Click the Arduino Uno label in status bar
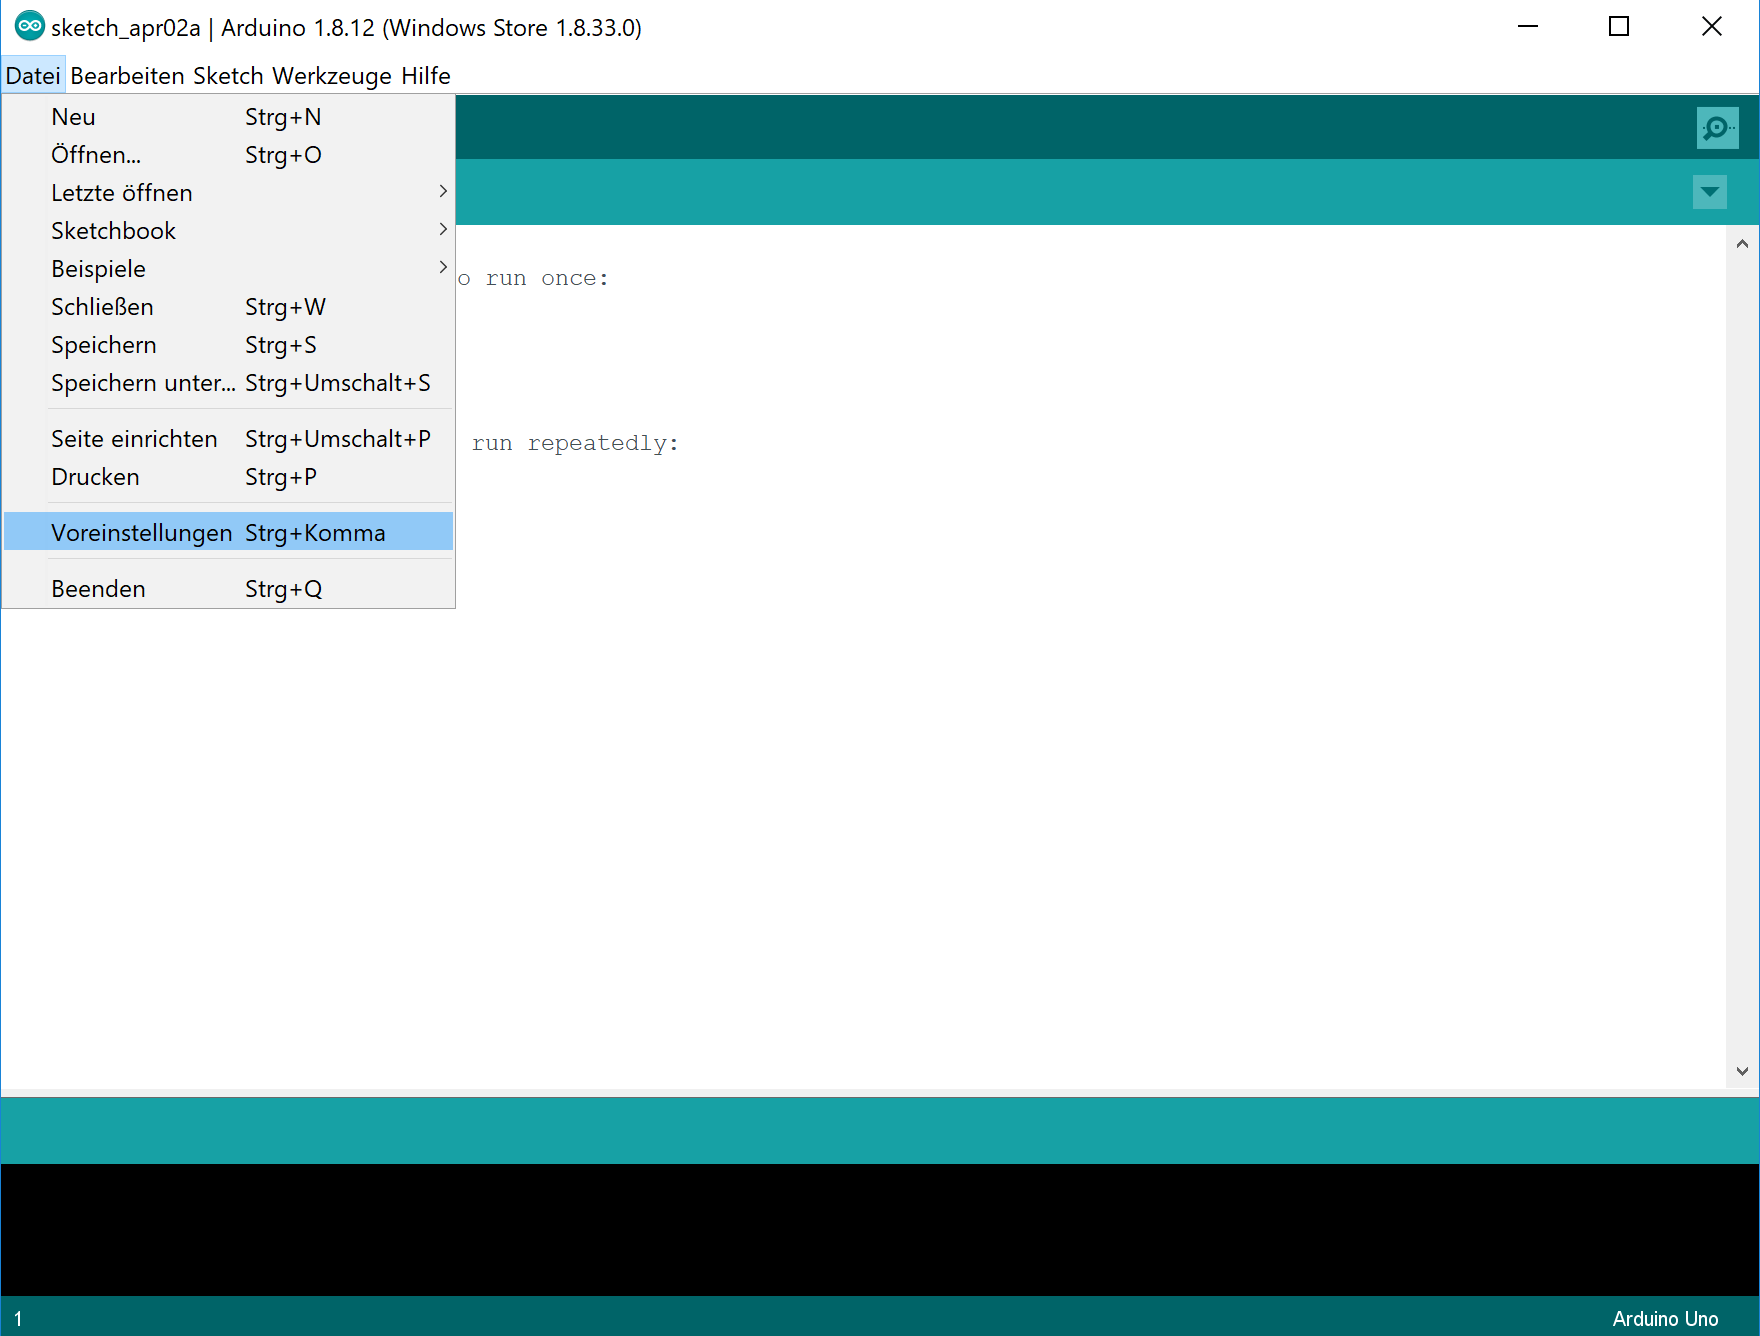1760x1336 pixels. click(1664, 1318)
